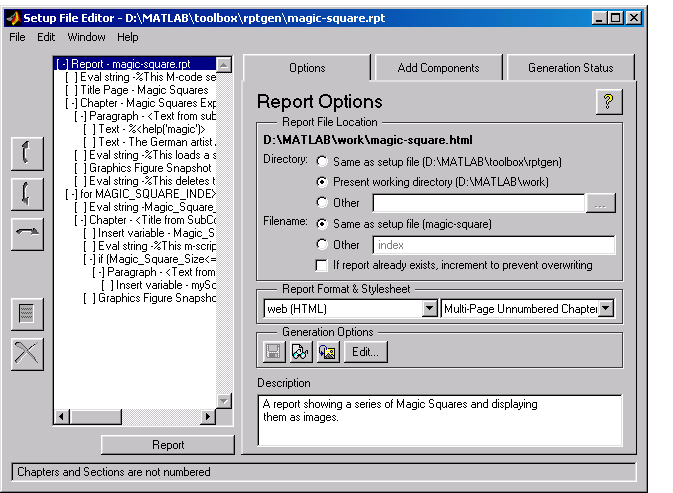673x493 pixels.
Task: Enable increment to prevent overwriting checkbox
Action: coord(321,265)
